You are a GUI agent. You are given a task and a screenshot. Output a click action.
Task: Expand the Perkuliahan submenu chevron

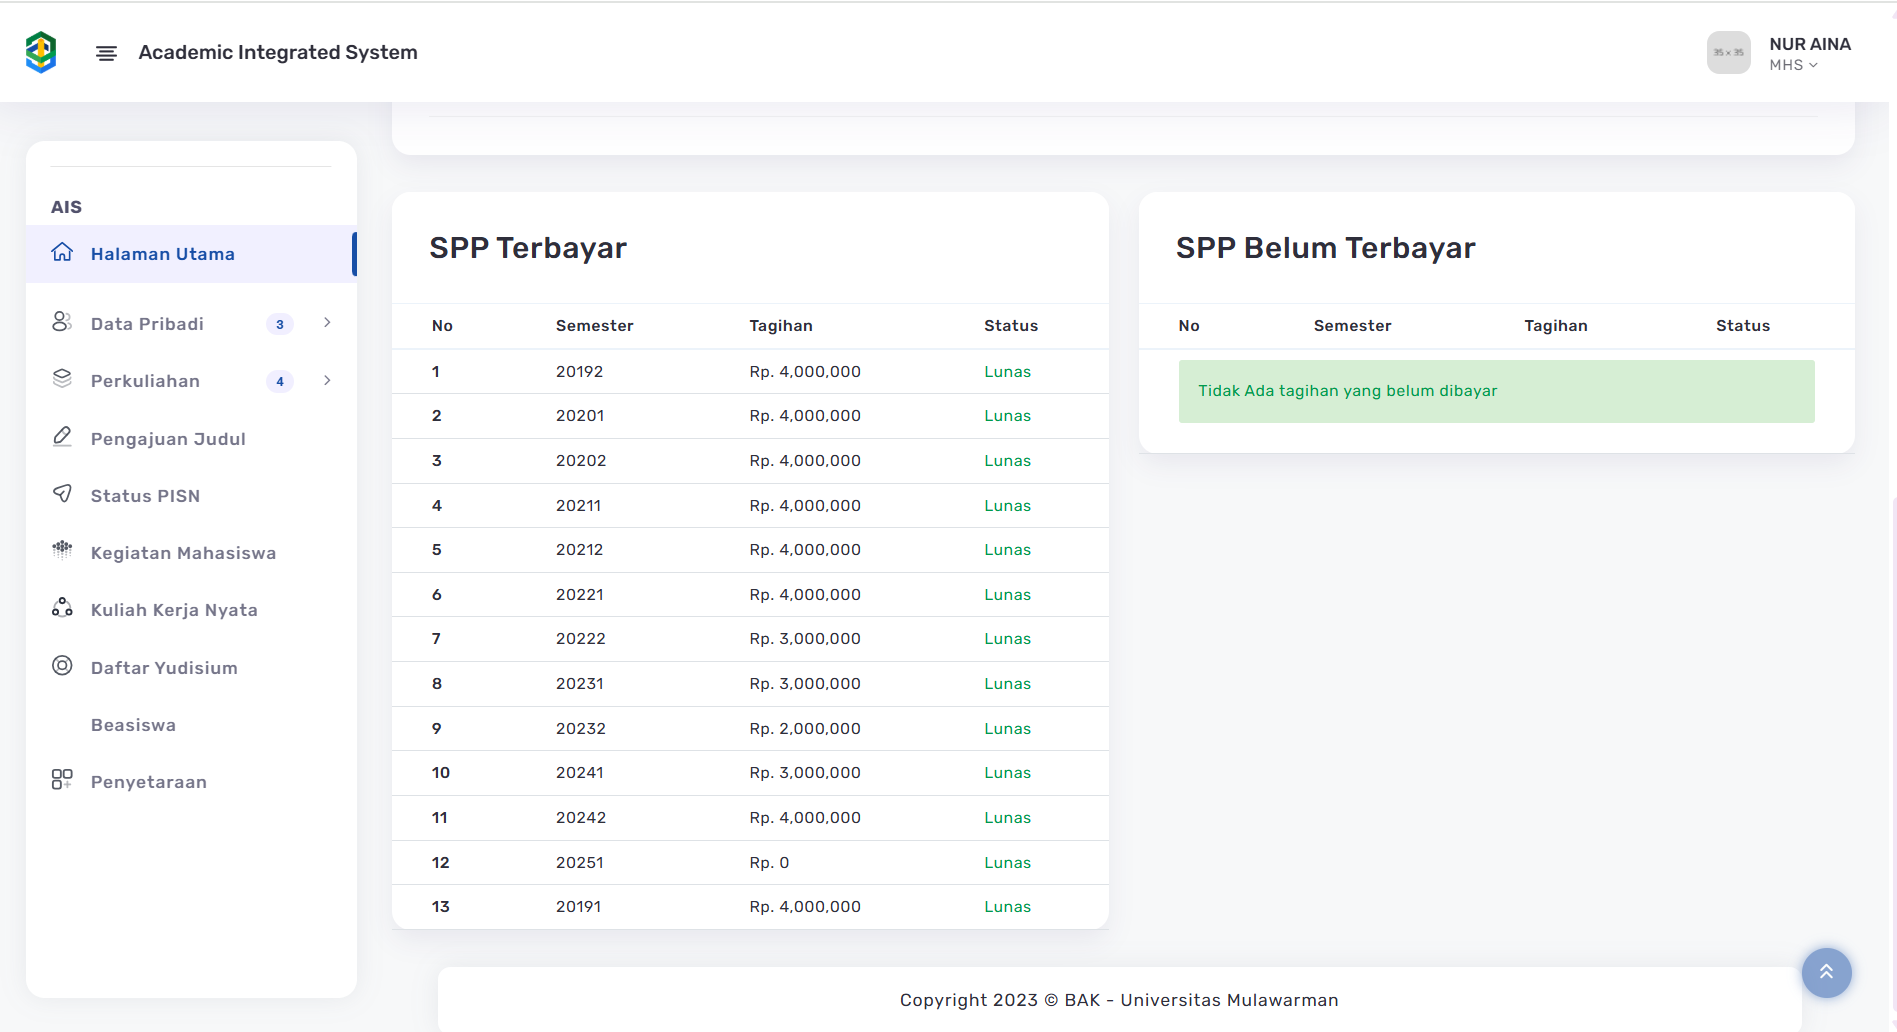click(327, 381)
